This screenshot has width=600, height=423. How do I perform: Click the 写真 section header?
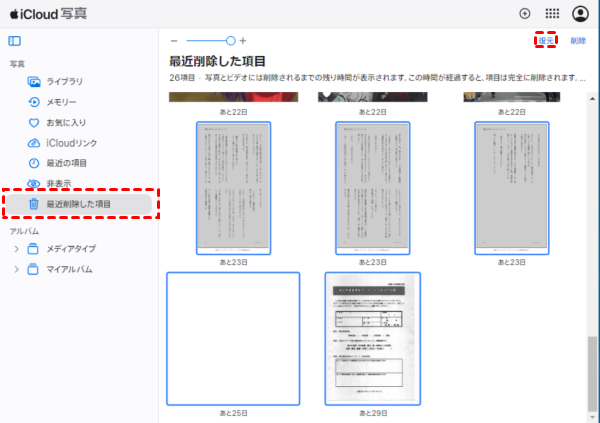click(17, 64)
